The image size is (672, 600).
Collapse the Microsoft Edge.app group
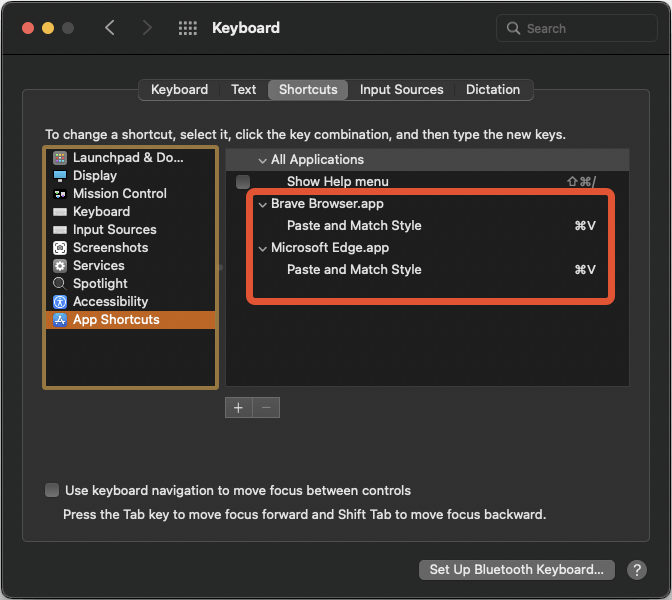(x=262, y=249)
